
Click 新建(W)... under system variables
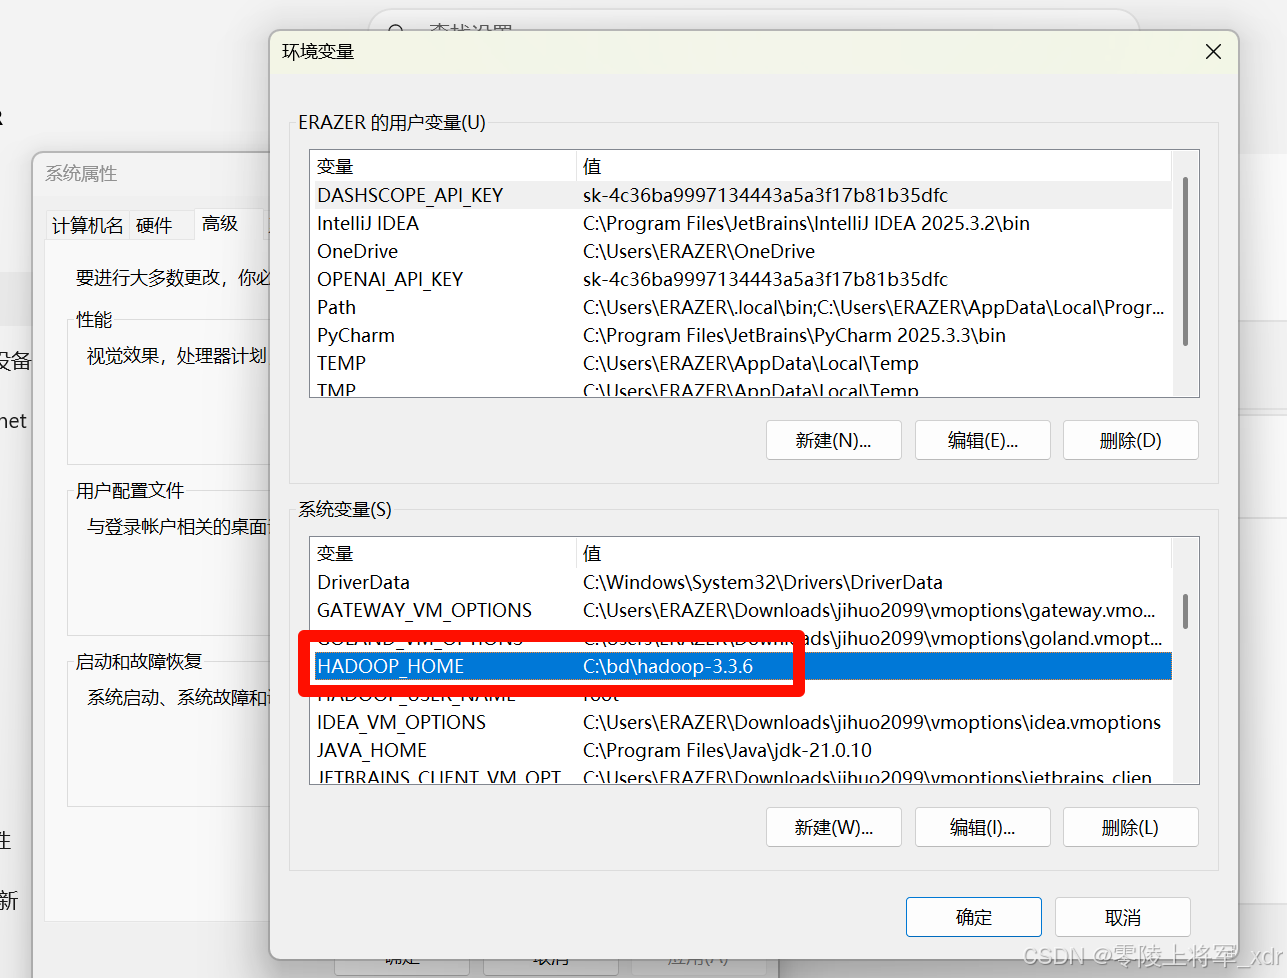(833, 827)
